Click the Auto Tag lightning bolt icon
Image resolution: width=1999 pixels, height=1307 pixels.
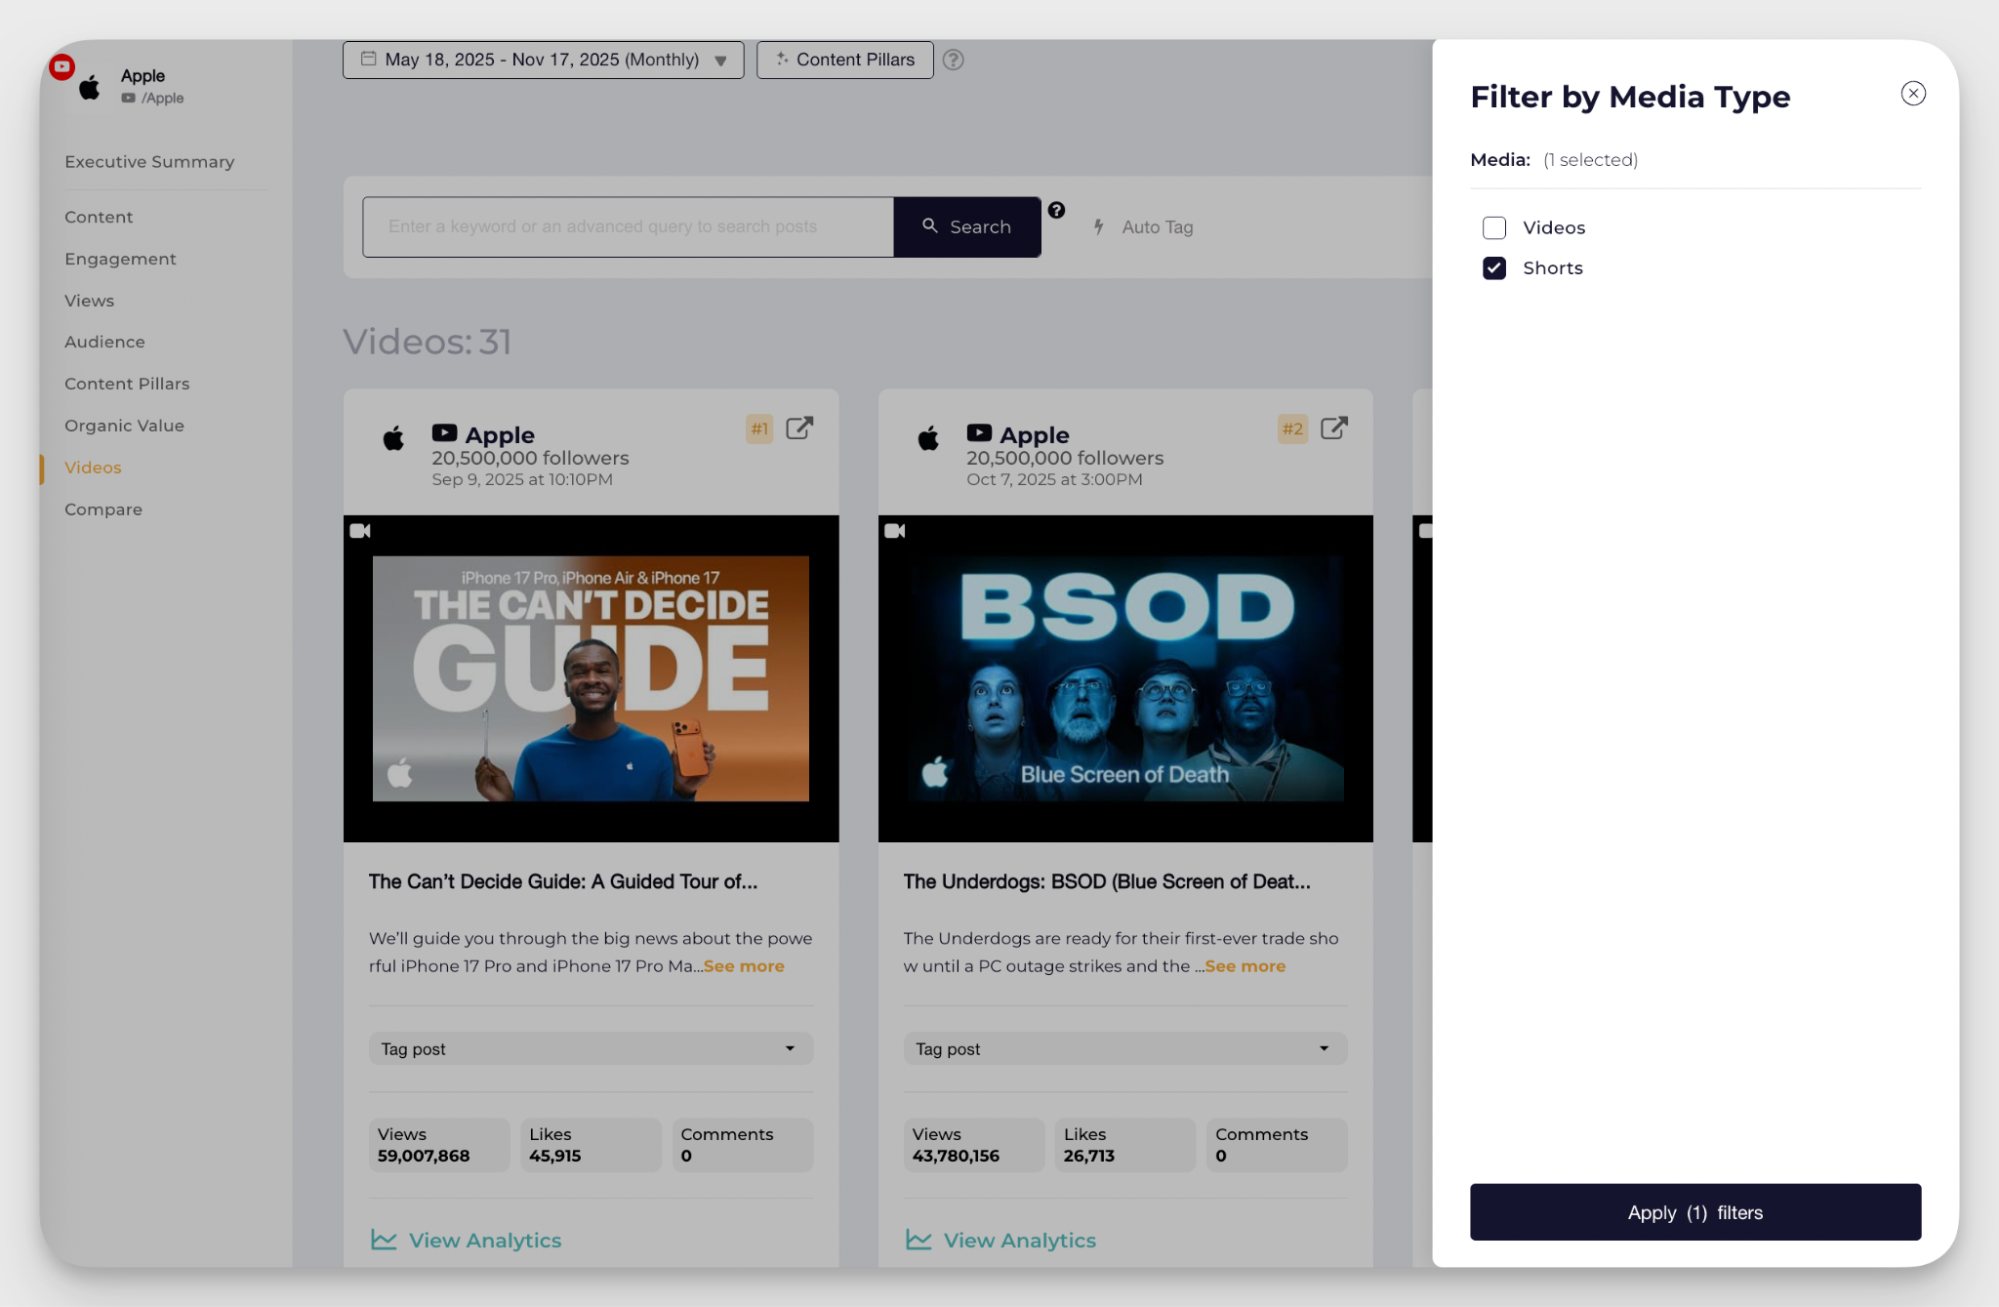pos(1098,227)
